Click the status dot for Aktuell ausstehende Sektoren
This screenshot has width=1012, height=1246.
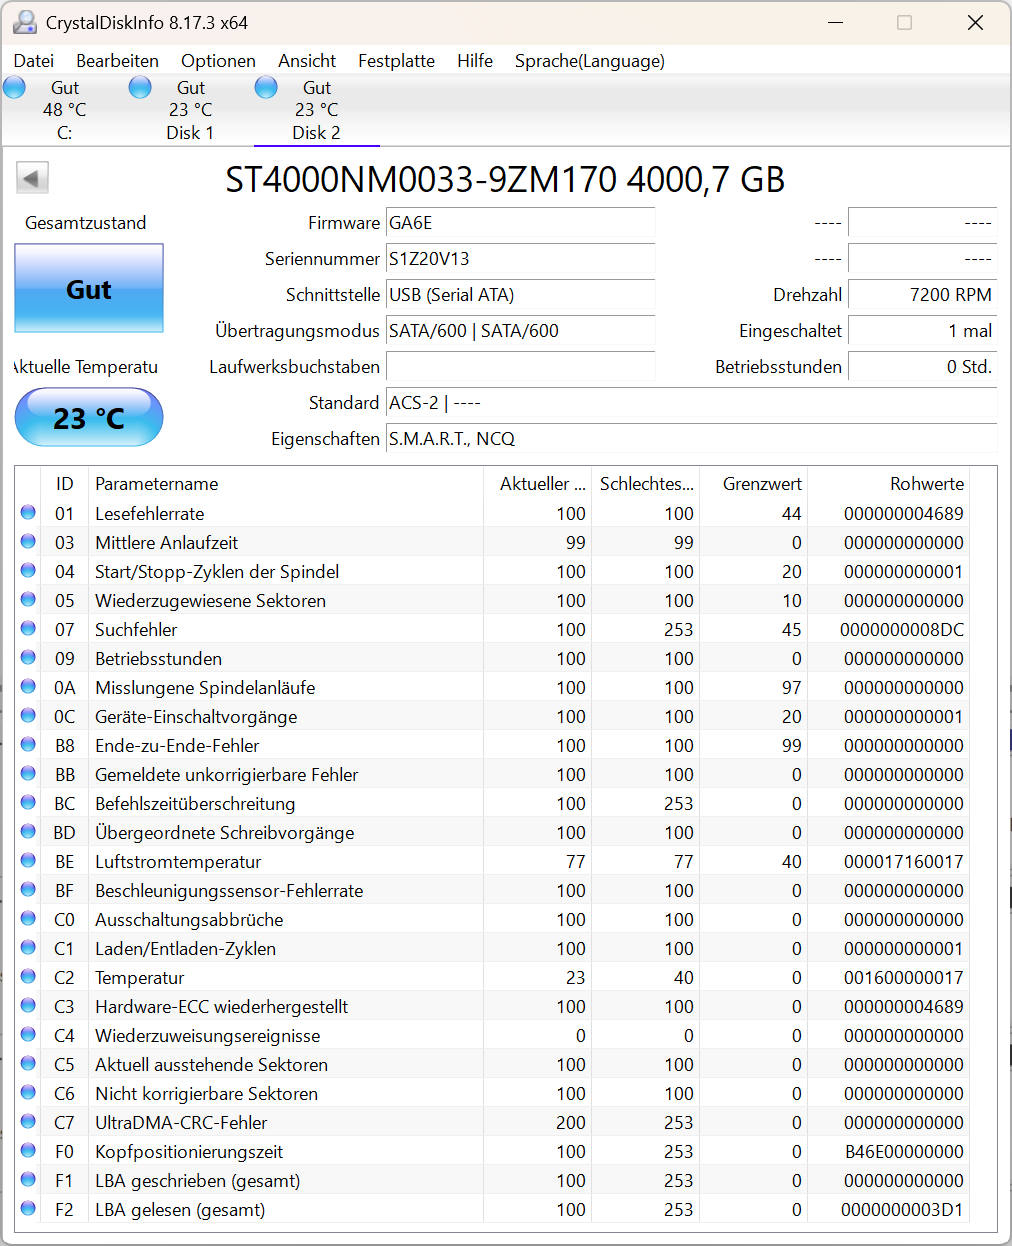click(28, 1064)
